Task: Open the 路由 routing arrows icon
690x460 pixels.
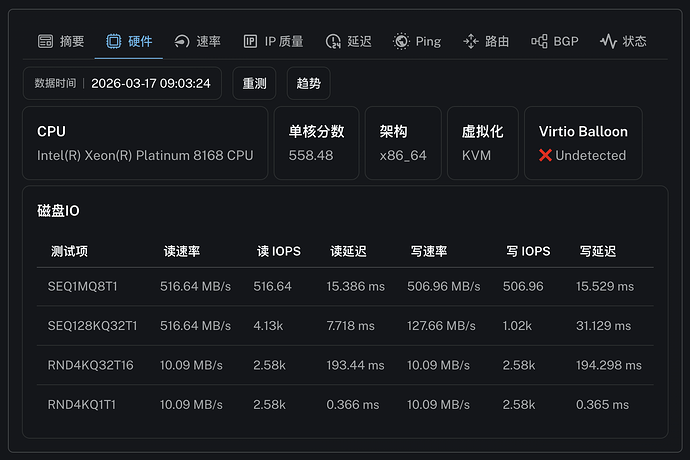Action: [x=470, y=41]
